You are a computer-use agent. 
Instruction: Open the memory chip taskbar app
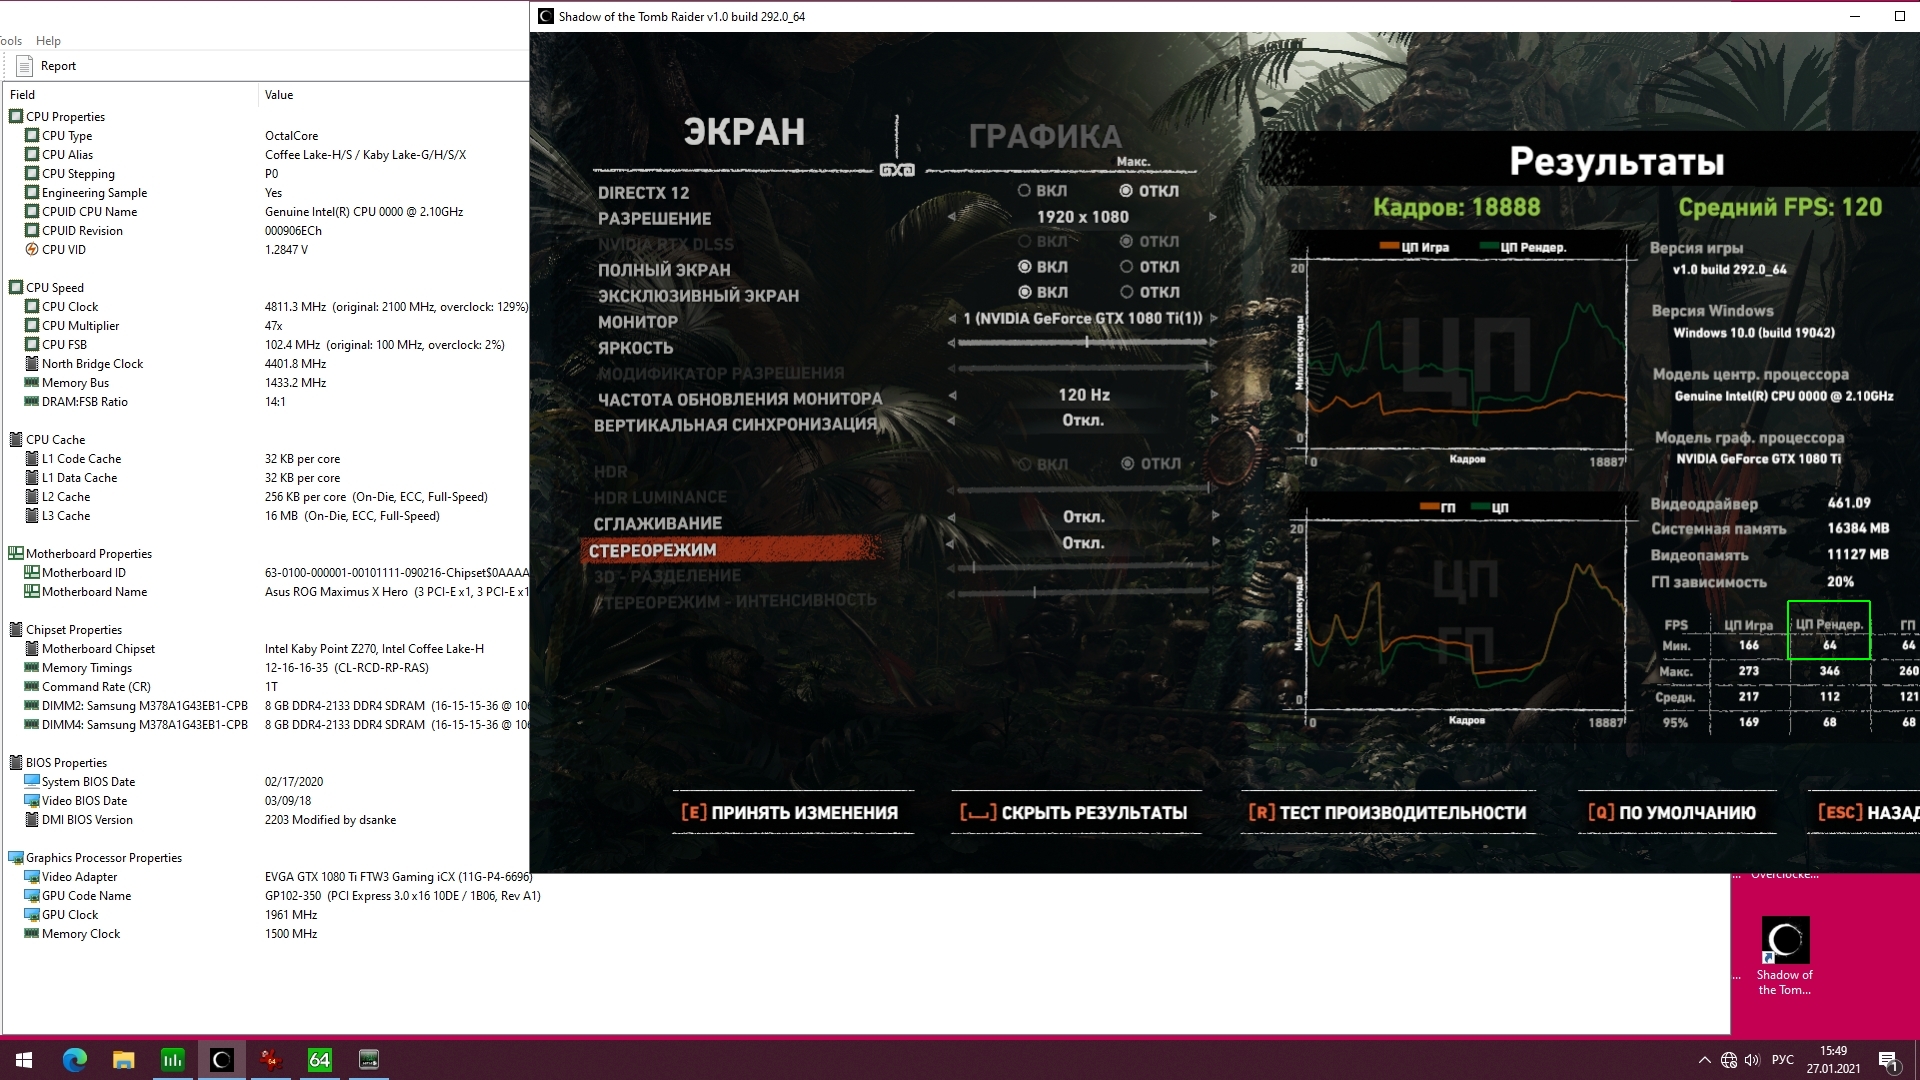368,1060
